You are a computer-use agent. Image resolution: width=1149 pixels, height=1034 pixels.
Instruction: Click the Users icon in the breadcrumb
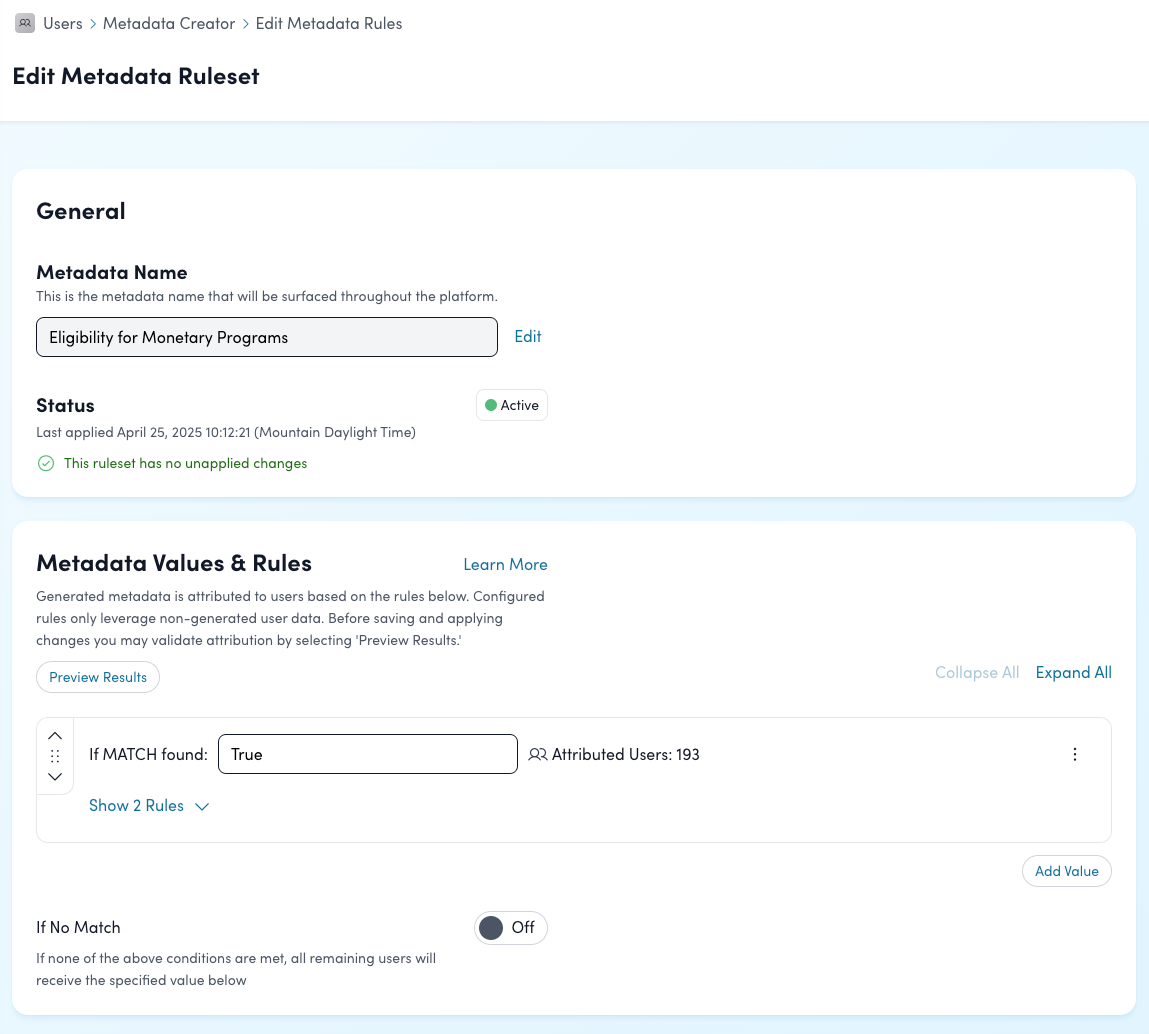(x=25, y=23)
